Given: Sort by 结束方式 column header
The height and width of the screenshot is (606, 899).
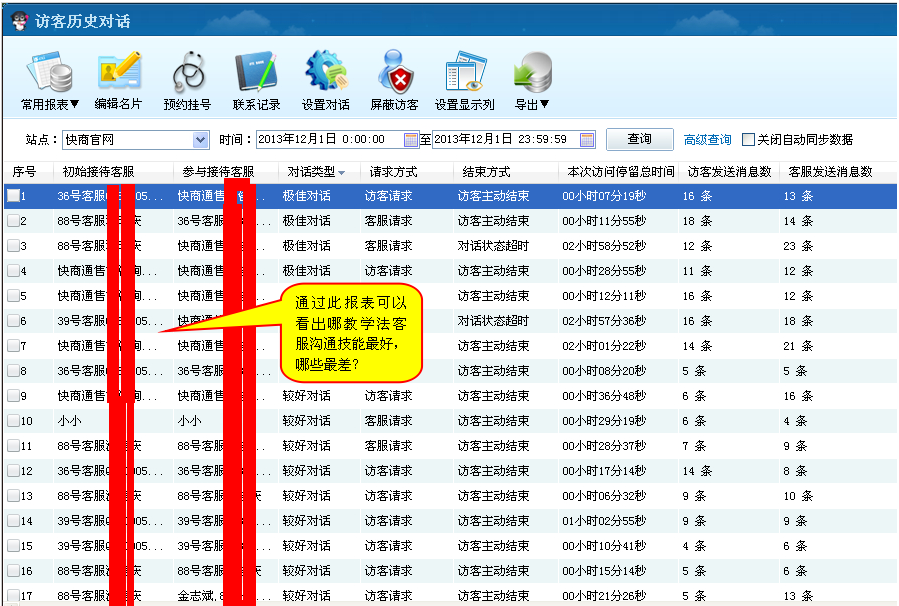Looking at the screenshot, I should (484, 172).
